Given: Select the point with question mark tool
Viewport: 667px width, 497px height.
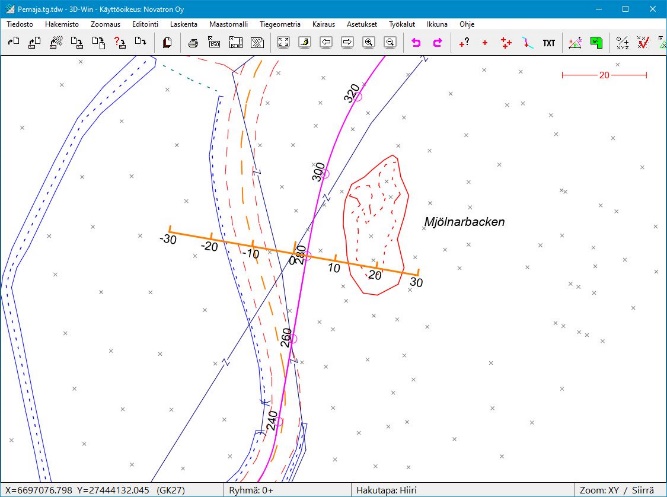Looking at the screenshot, I should [463, 43].
